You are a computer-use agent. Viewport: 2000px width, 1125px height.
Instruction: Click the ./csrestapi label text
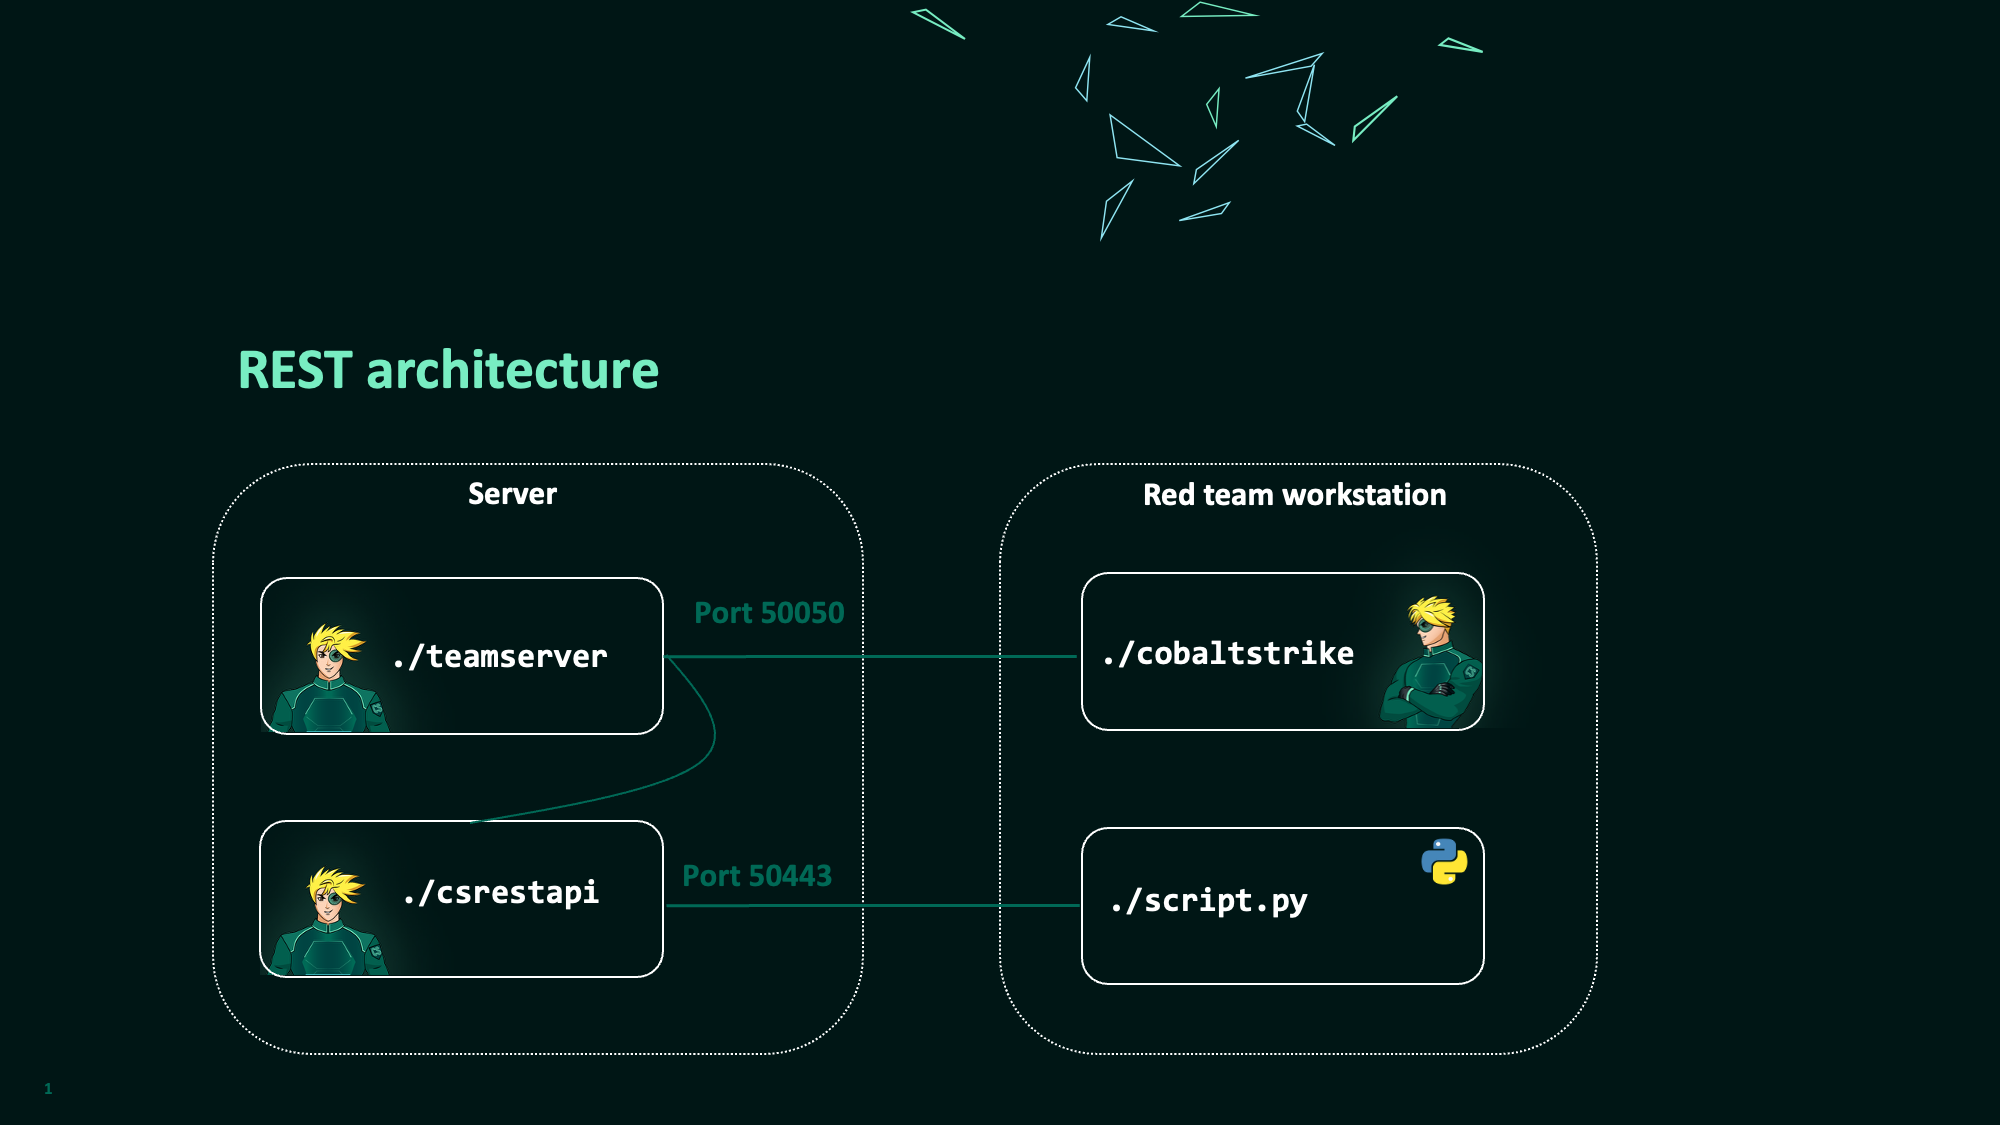[x=501, y=892]
